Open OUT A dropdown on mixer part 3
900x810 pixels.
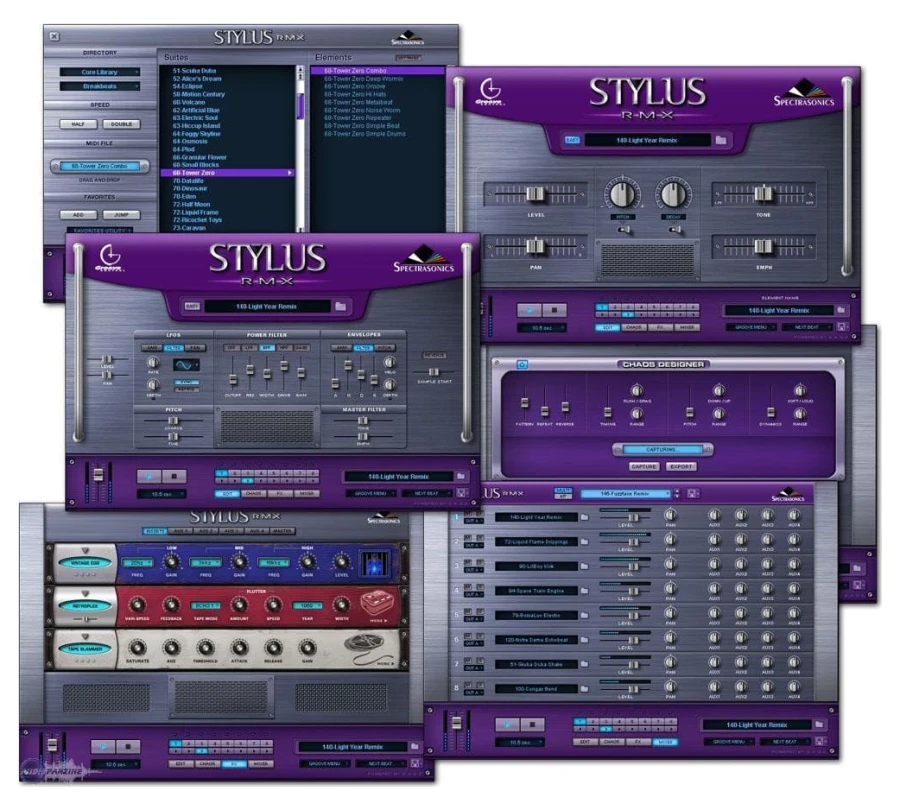pos(474,570)
